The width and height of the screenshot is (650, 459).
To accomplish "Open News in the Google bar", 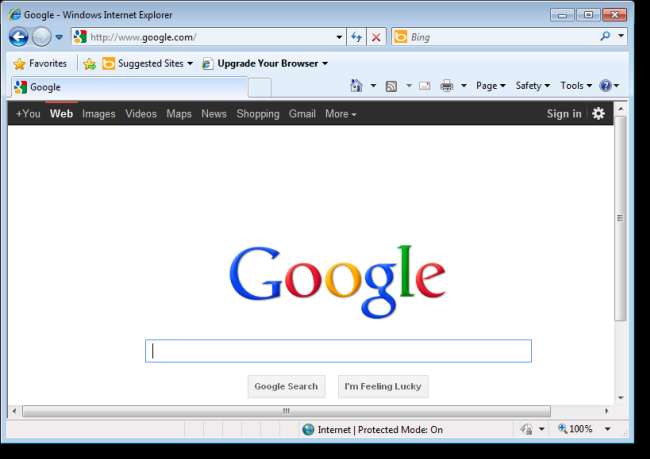I will coord(214,114).
